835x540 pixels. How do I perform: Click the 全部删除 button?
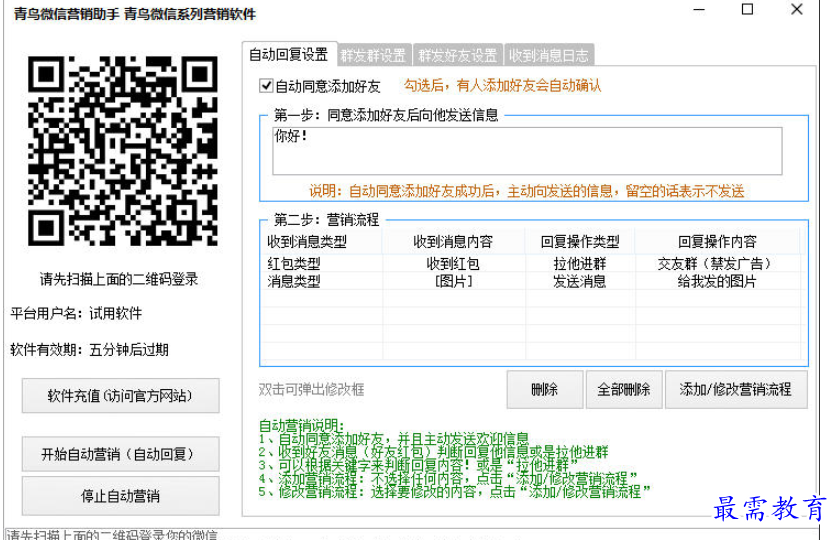(x=624, y=390)
